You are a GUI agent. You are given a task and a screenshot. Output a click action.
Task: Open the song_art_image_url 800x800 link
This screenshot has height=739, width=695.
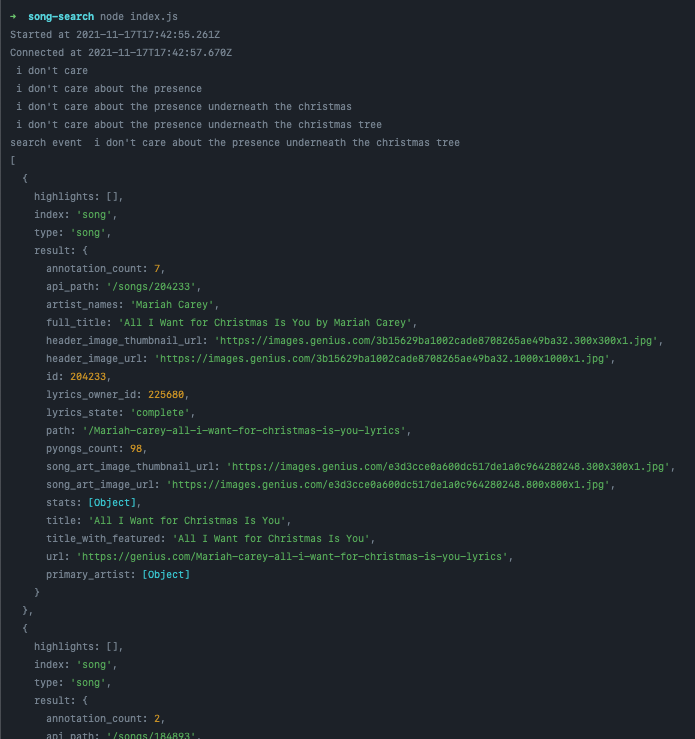pos(388,484)
